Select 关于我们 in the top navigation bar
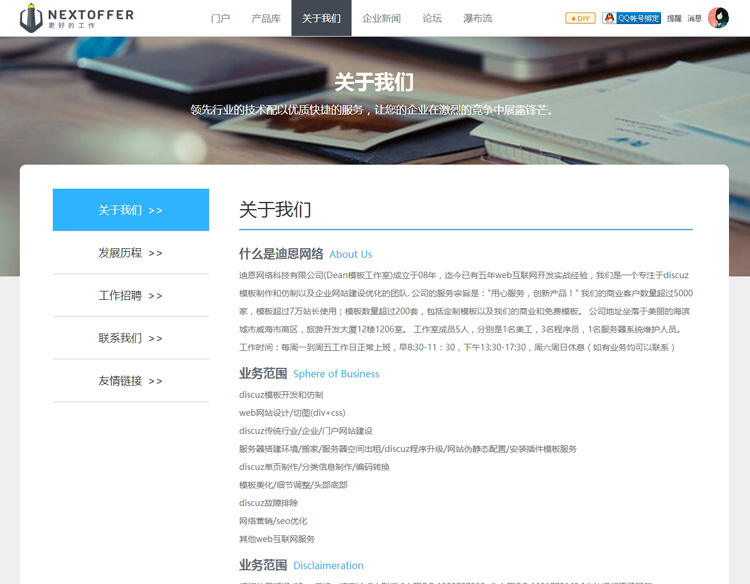The image size is (750, 584). pos(321,18)
